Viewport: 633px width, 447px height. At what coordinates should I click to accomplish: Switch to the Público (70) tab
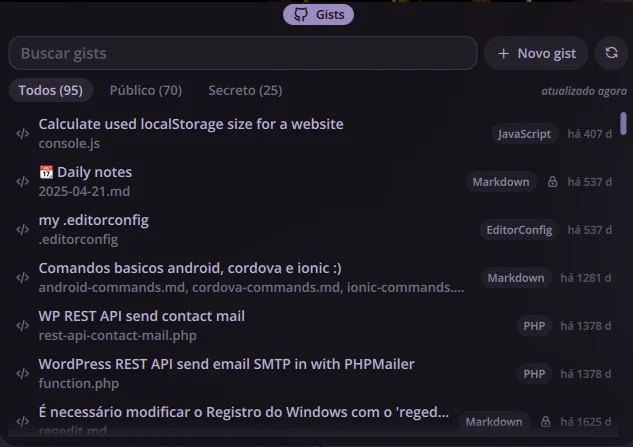[x=146, y=90]
